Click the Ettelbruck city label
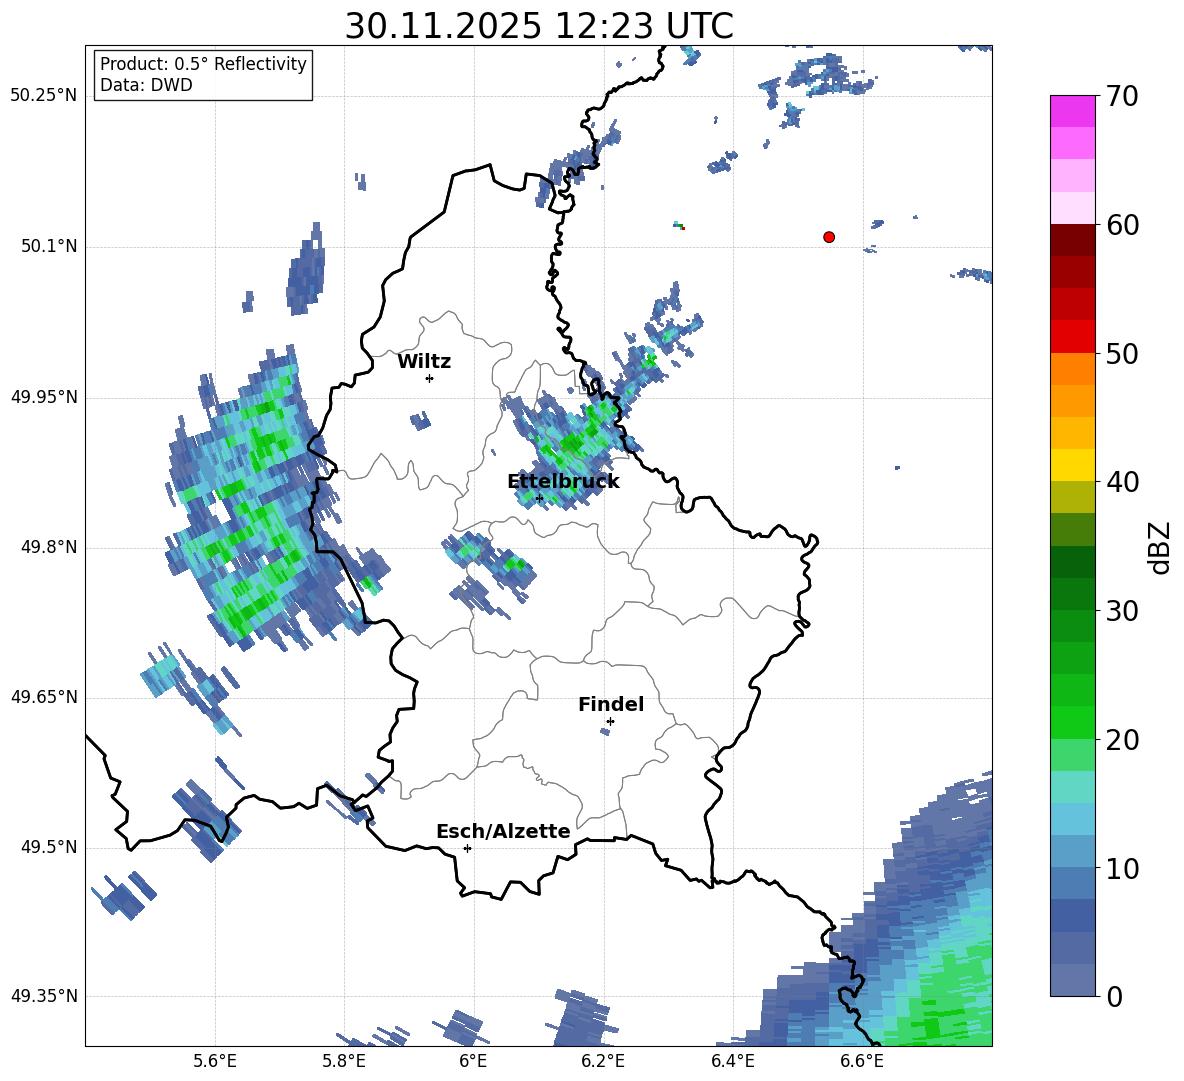1184x1081 pixels. click(x=563, y=482)
